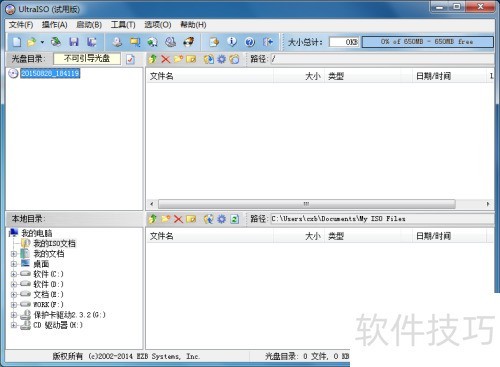Click Extract icon in disc toolbar
The width and height of the screenshot is (500, 367).
coord(209,59)
